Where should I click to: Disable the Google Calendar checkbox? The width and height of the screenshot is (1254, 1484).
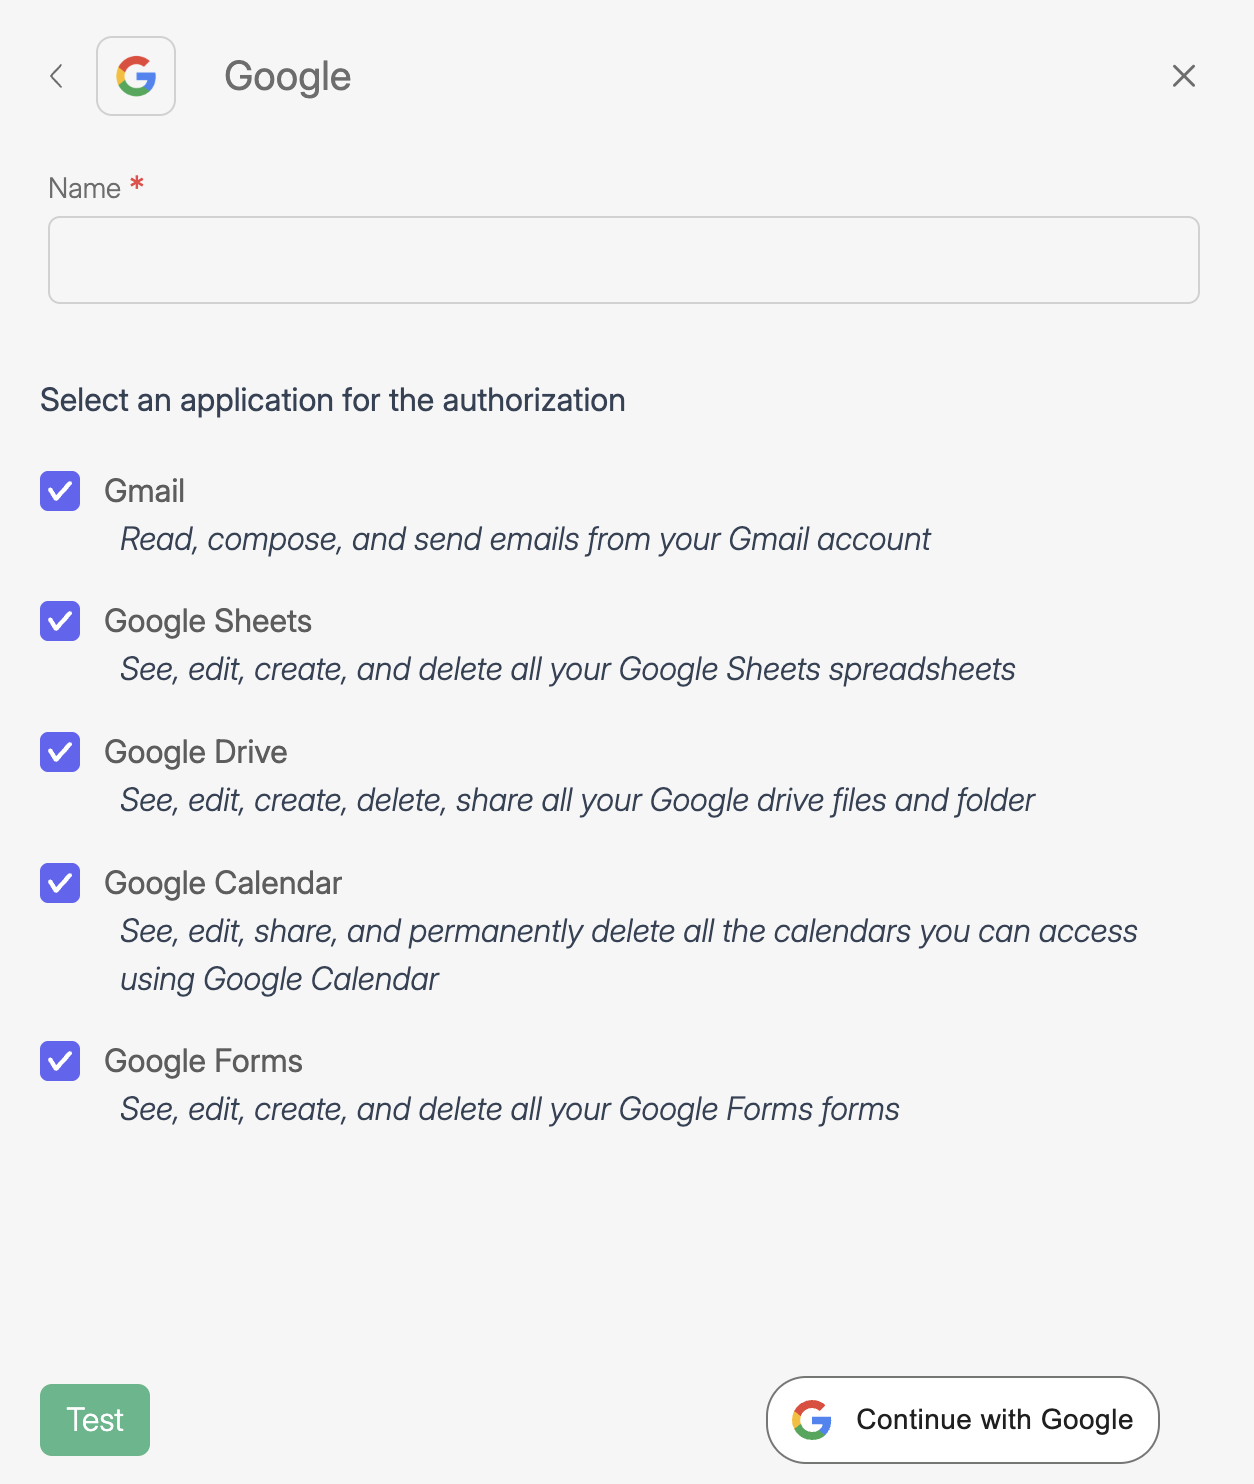tap(60, 883)
